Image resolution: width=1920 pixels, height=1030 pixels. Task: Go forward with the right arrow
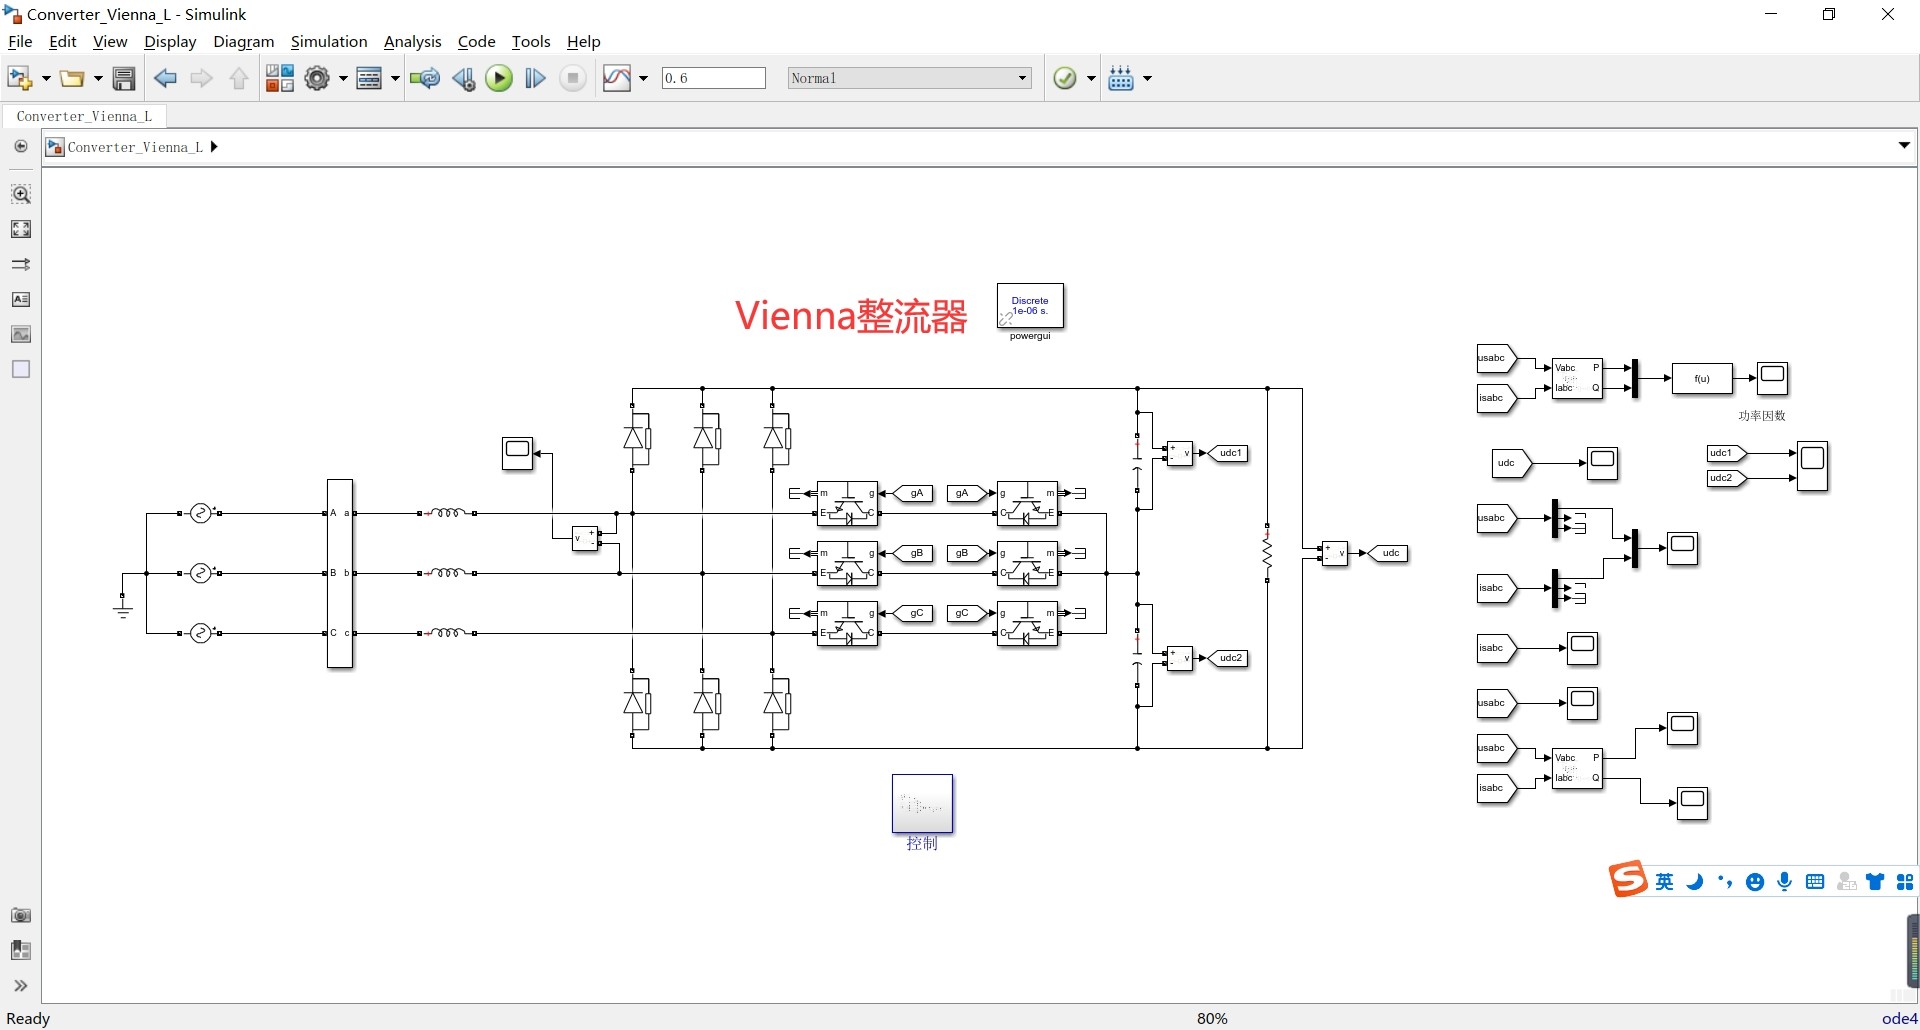coord(201,78)
